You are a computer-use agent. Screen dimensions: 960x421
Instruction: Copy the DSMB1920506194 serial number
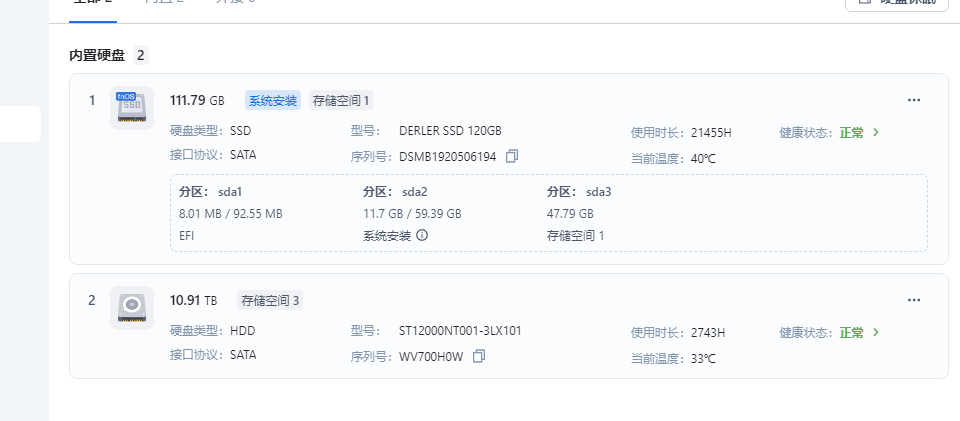pos(512,156)
